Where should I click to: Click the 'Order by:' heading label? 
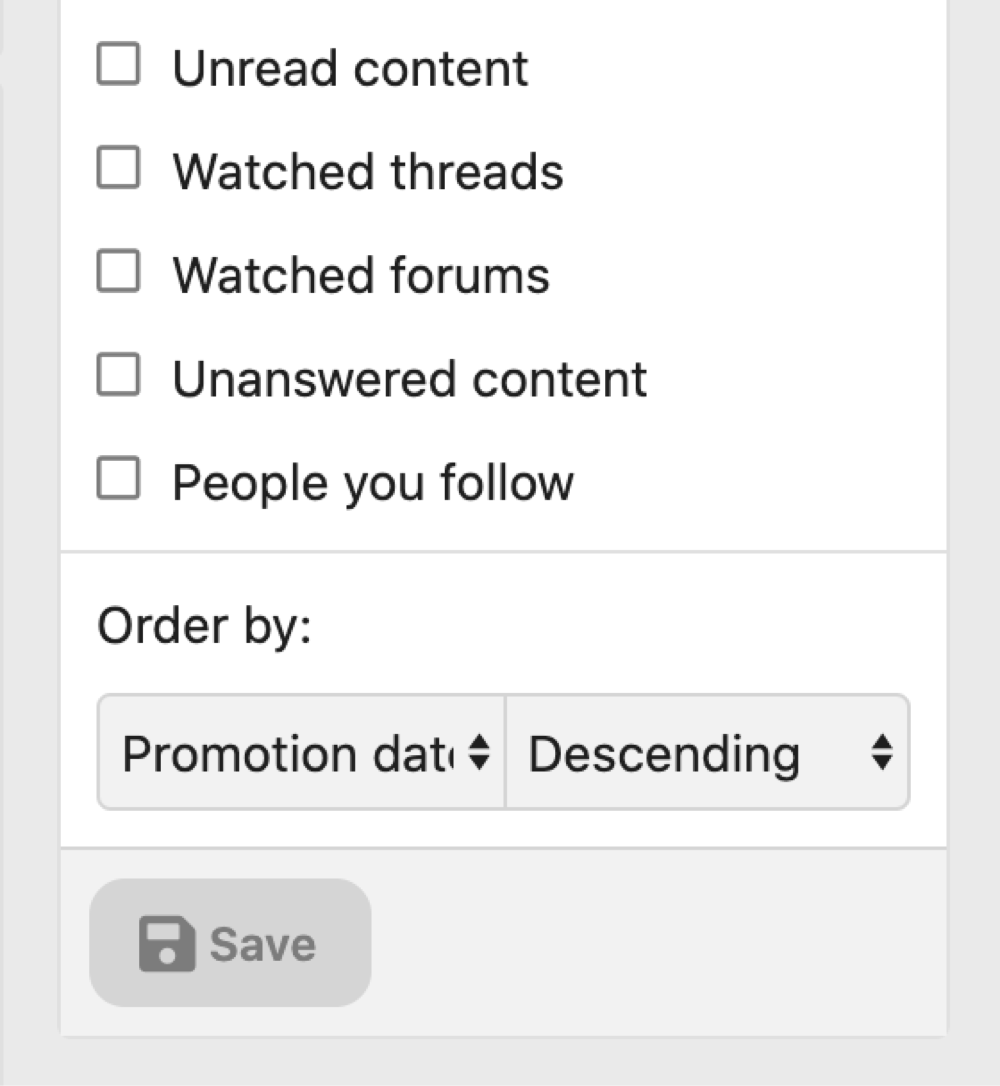204,626
